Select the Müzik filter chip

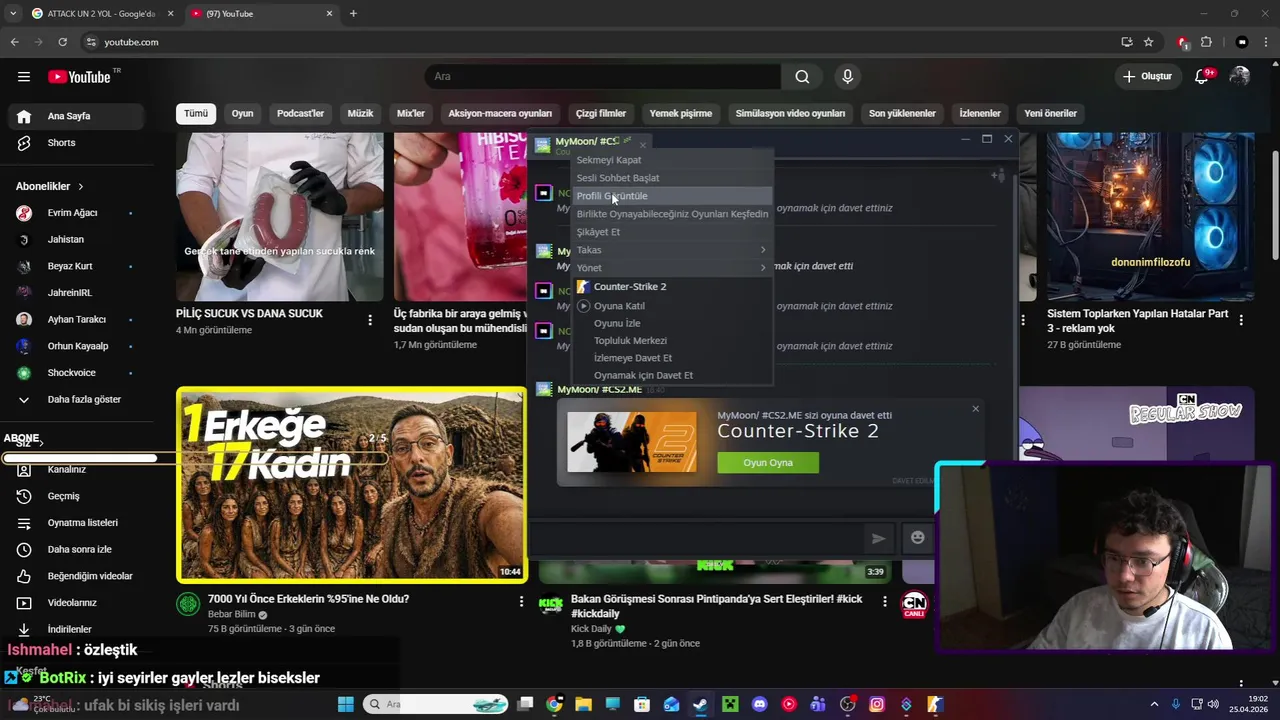360,114
